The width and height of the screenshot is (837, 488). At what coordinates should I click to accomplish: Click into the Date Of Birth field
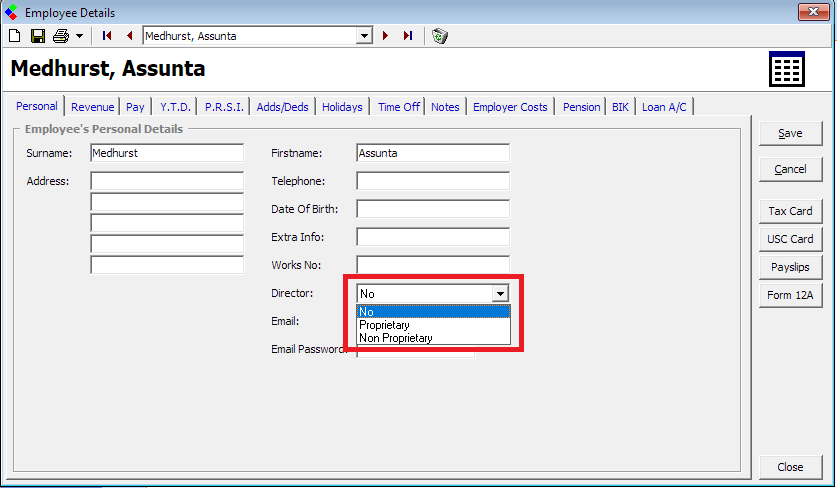coord(432,209)
